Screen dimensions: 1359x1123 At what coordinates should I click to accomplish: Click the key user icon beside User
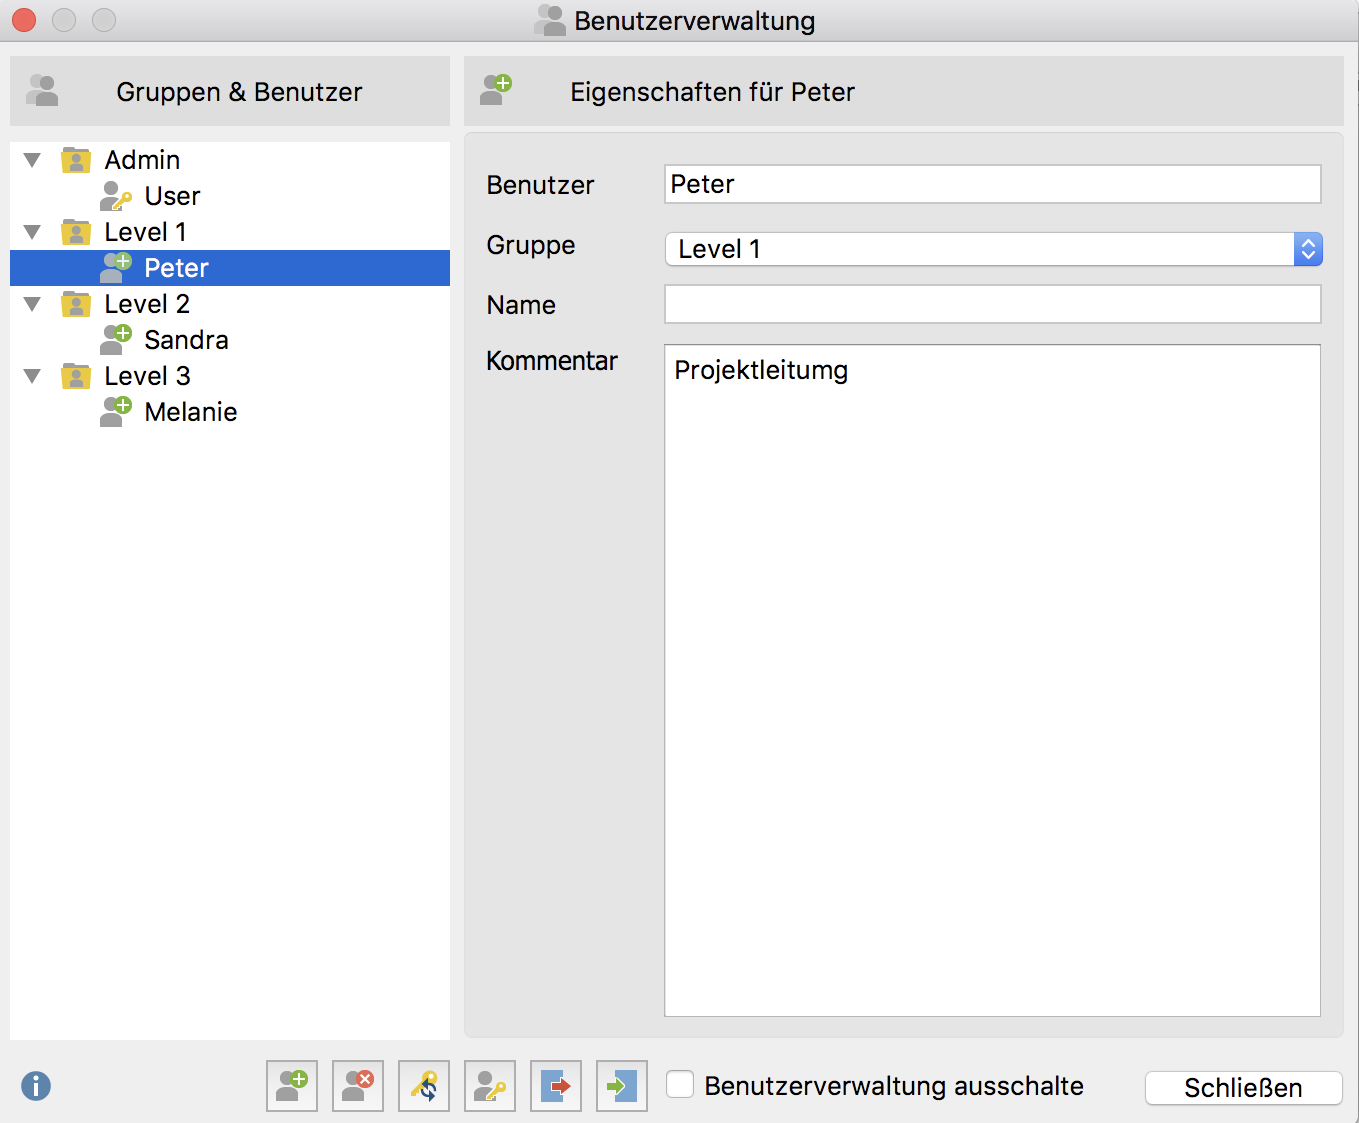(x=116, y=196)
